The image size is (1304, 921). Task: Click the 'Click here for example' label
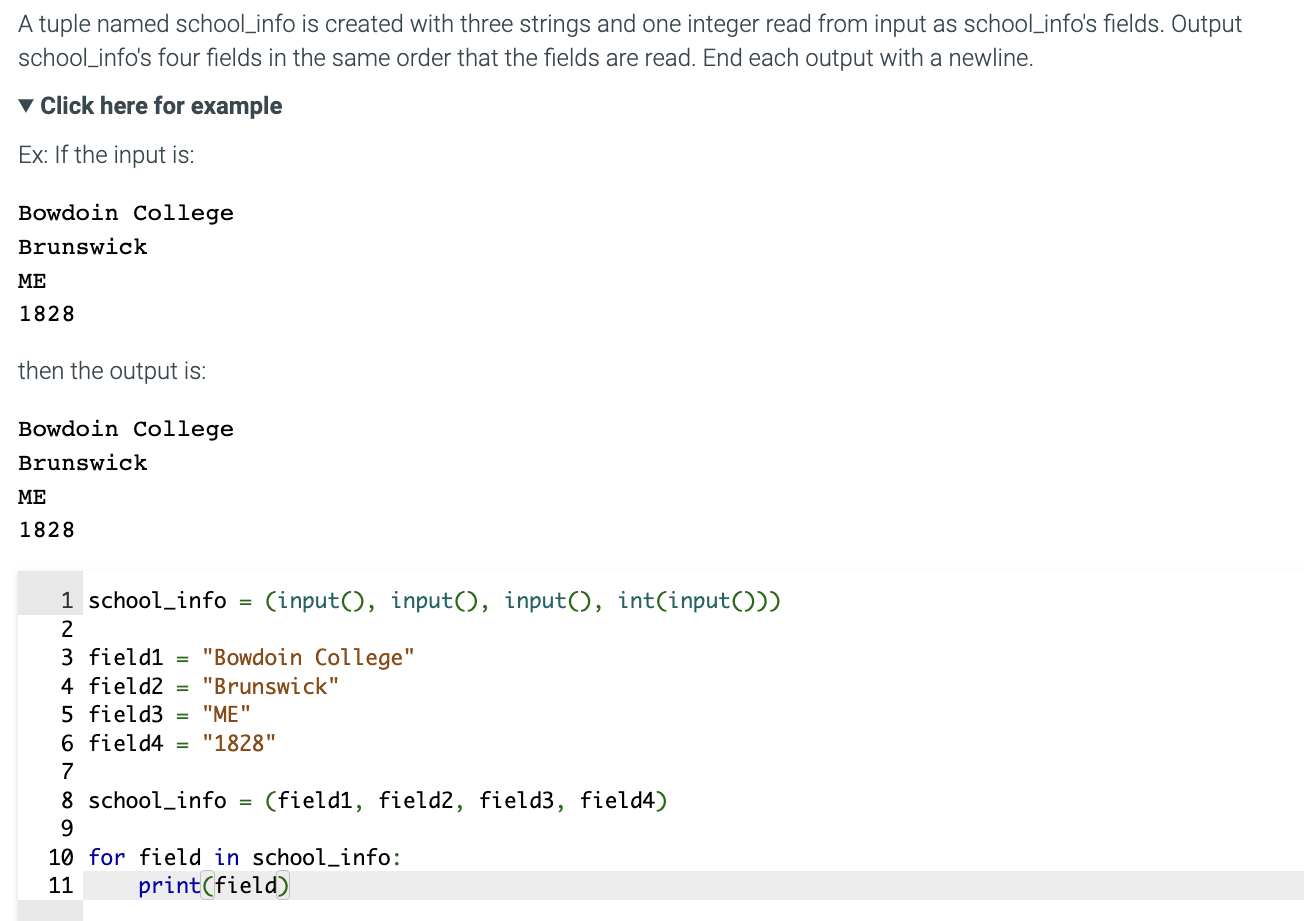click(x=160, y=105)
